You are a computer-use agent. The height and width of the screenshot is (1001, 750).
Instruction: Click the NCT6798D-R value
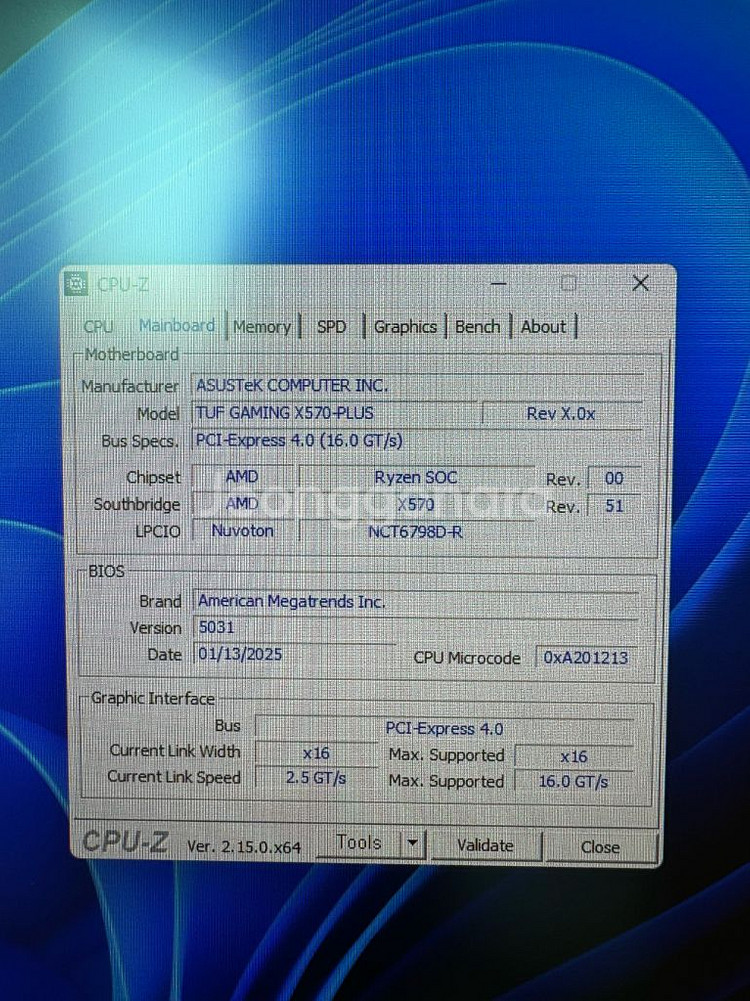click(416, 532)
